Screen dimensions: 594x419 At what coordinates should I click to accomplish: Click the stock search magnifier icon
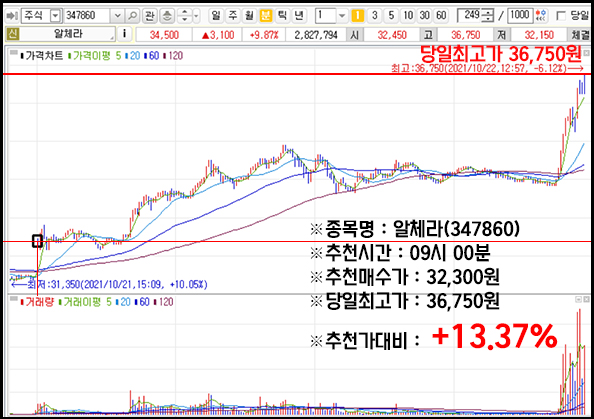tap(133, 16)
